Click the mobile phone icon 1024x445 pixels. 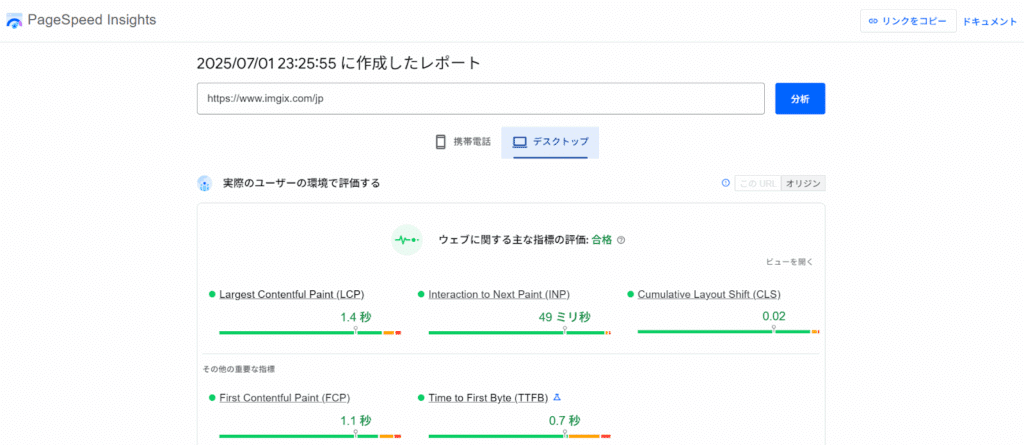click(x=440, y=142)
